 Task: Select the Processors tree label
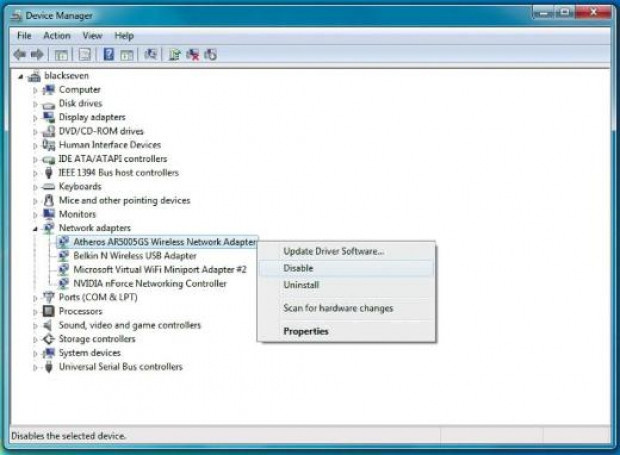(80, 311)
